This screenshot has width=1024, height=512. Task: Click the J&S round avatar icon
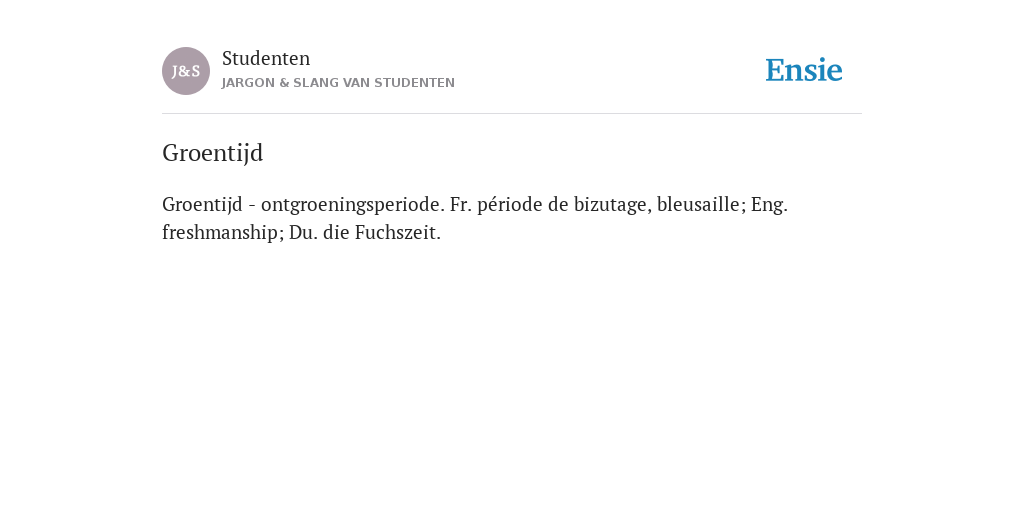[186, 71]
